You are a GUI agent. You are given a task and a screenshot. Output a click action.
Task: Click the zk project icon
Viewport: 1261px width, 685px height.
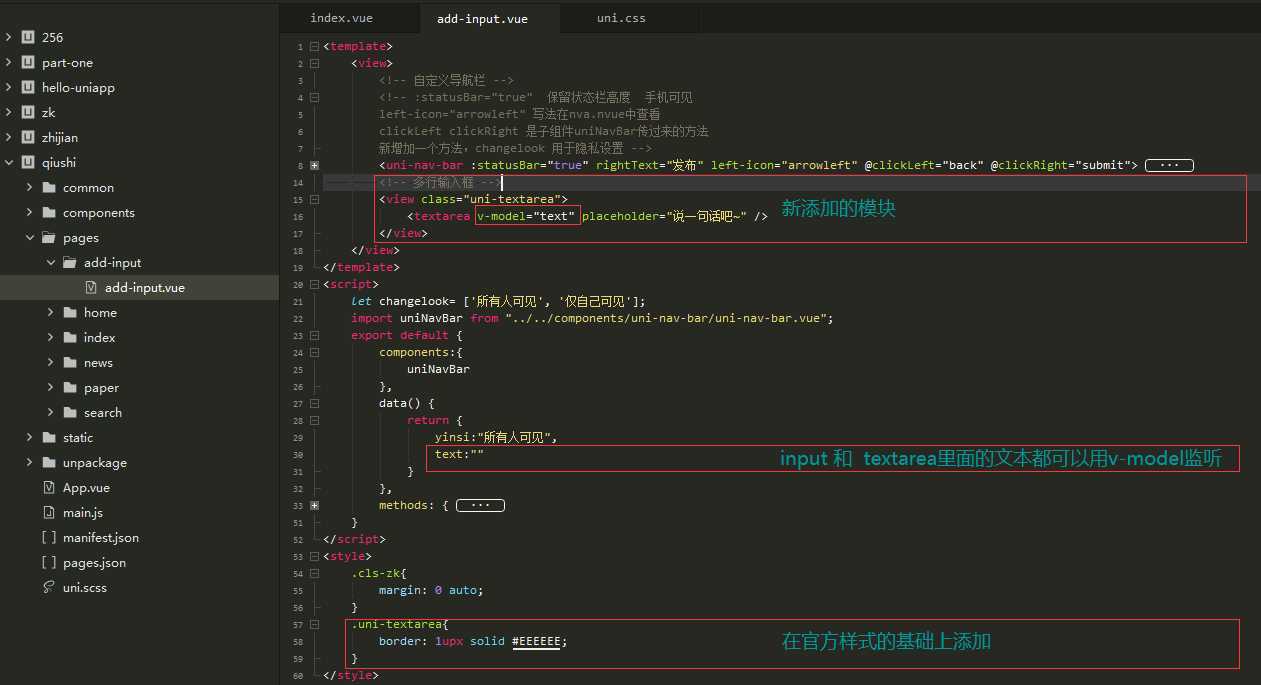click(x=29, y=112)
